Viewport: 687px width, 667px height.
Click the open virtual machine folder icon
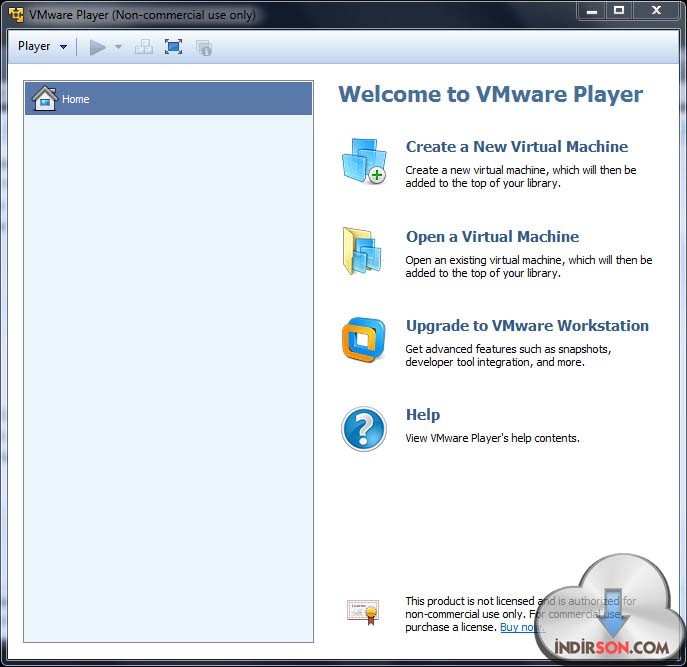(x=362, y=251)
